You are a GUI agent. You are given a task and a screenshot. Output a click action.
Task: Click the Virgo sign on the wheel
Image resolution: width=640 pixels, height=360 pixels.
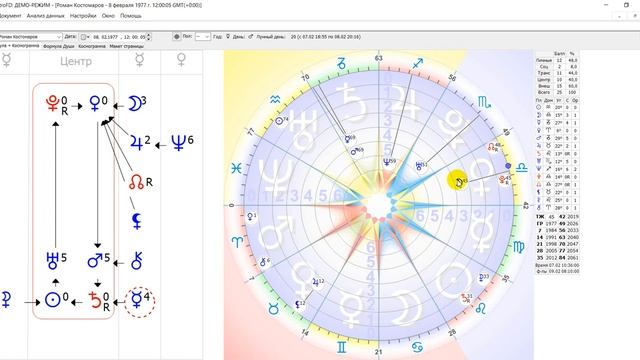click(519, 247)
